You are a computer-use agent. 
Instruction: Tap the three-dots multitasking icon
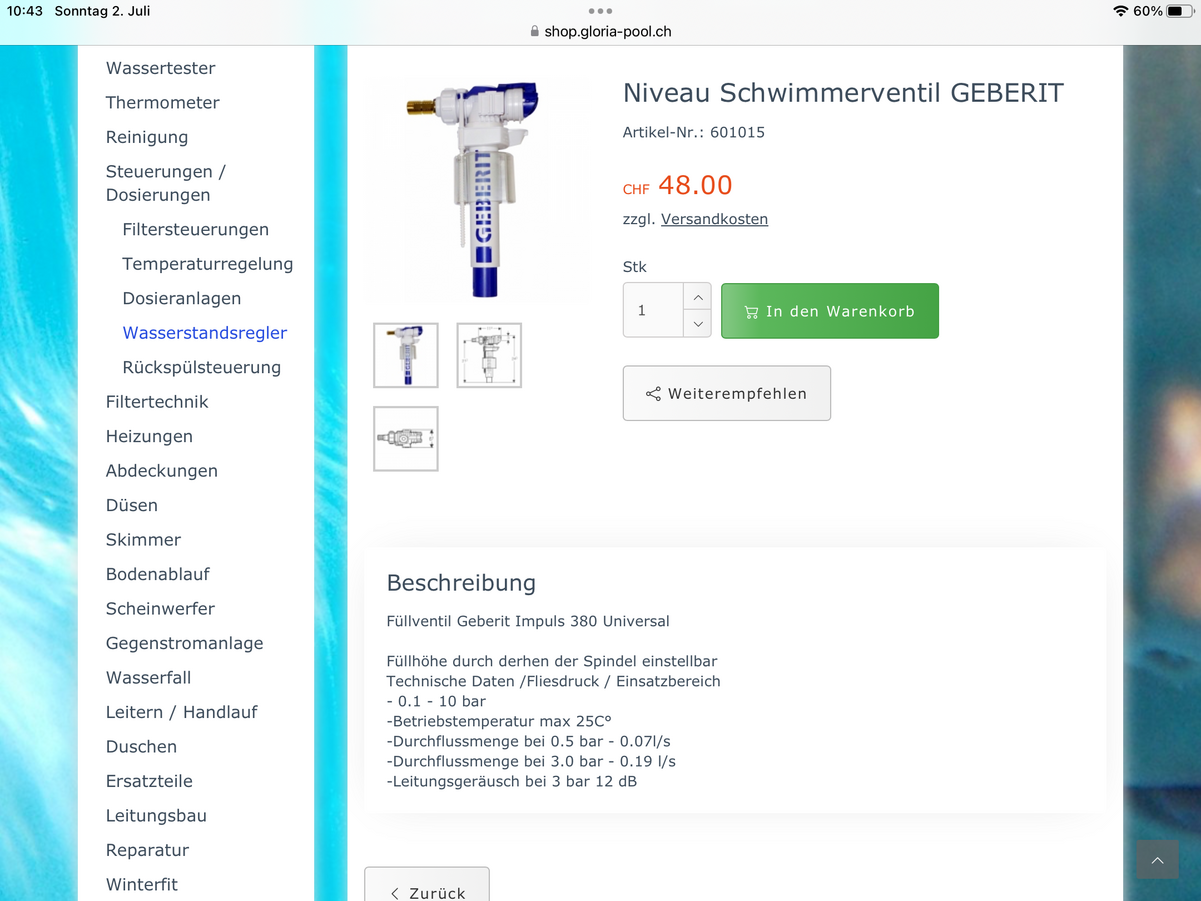[x=600, y=11]
